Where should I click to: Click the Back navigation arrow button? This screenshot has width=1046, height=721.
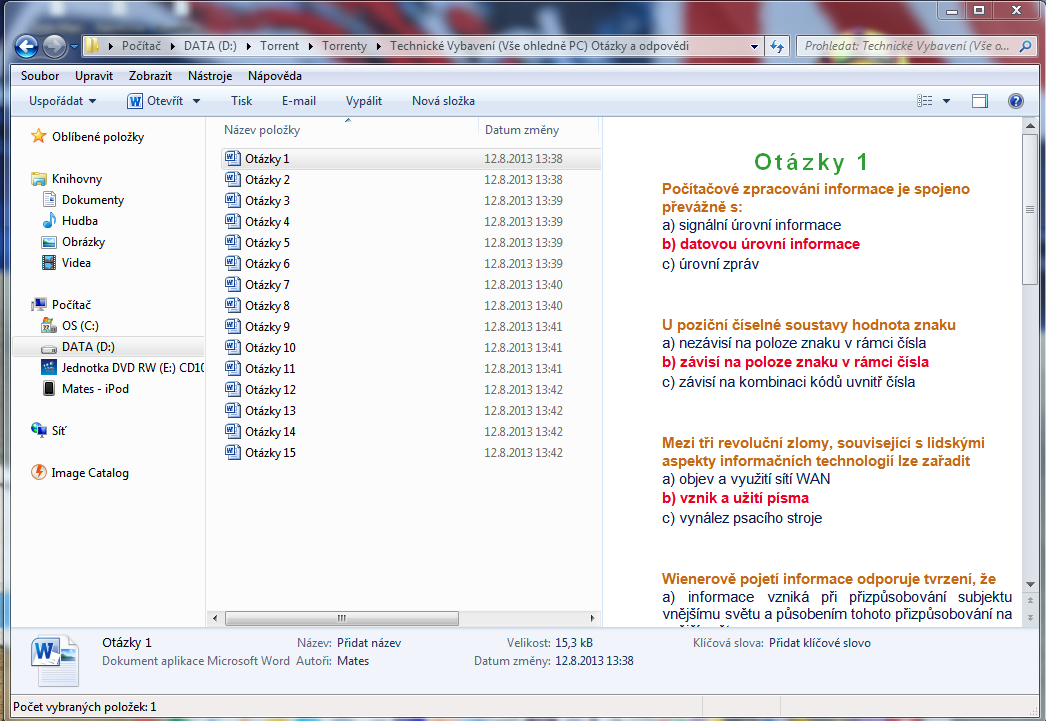point(26,46)
